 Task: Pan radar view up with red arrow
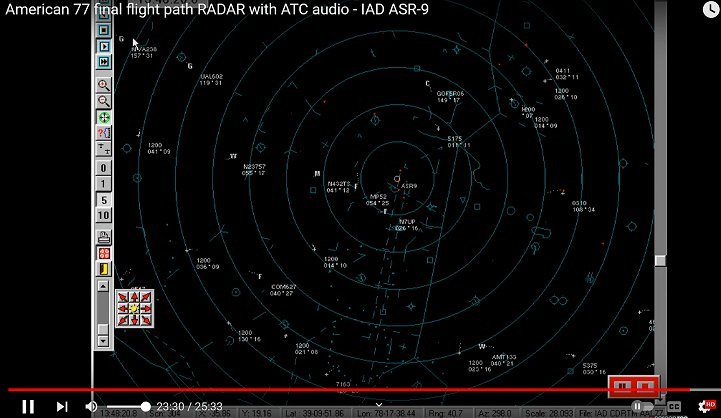(x=134, y=298)
